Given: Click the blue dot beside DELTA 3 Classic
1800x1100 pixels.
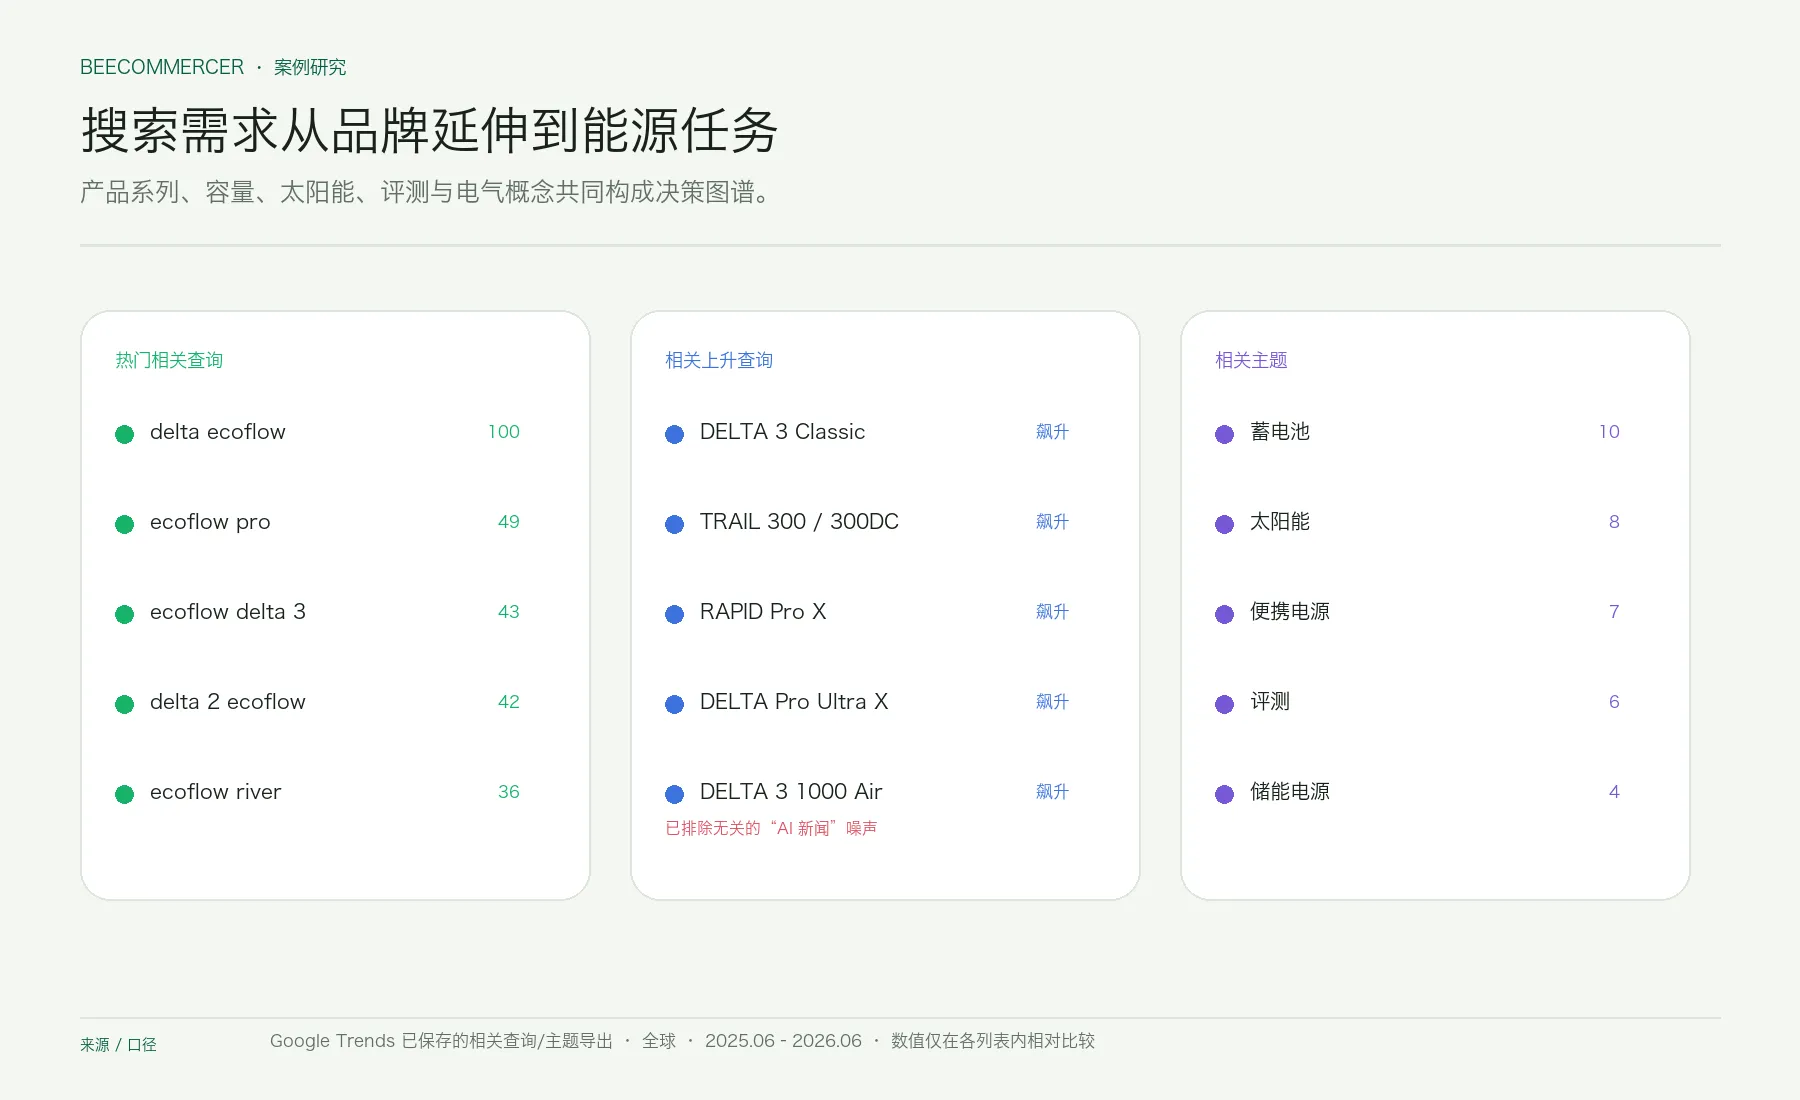Looking at the screenshot, I should 674,434.
